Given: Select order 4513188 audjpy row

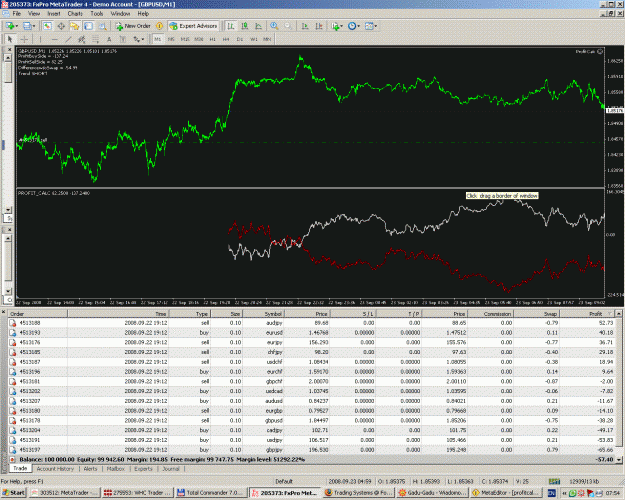Looking at the screenshot, I should [311, 323].
